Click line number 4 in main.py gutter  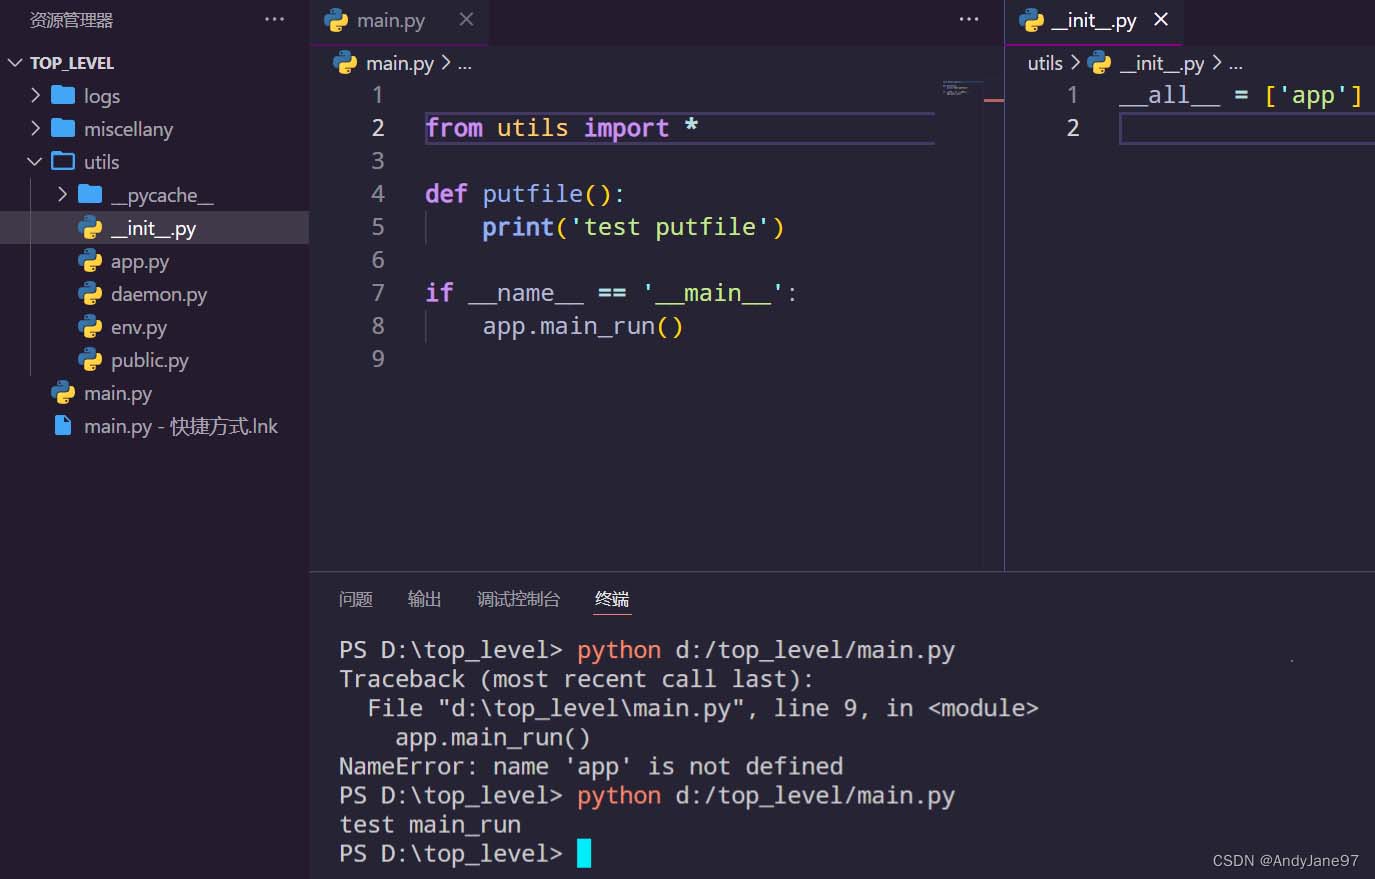[377, 194]
